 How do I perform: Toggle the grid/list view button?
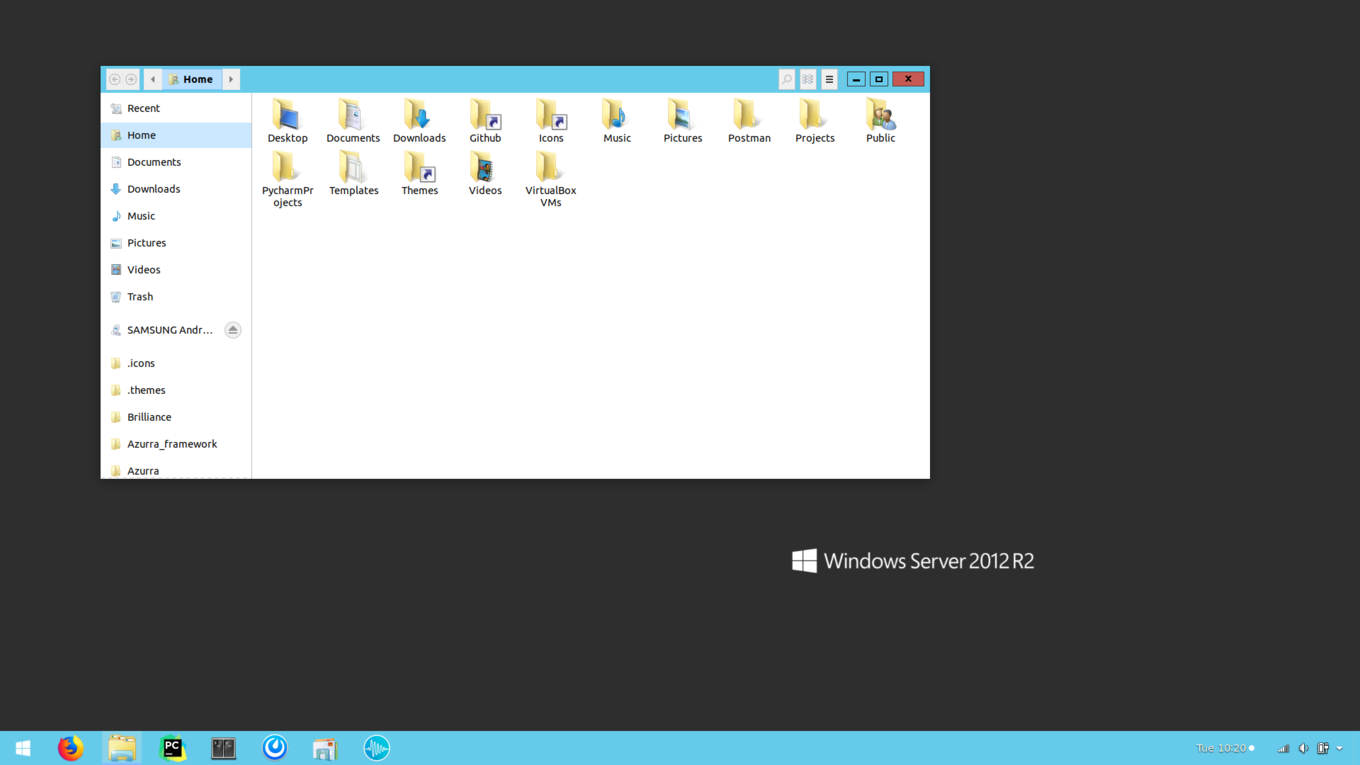[x=808, y=79]
